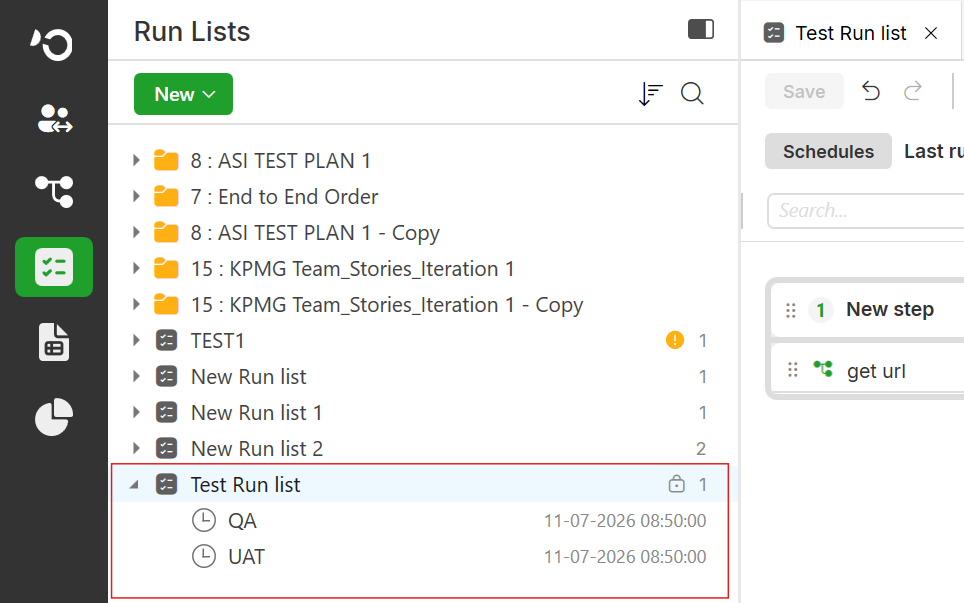Collapse the Test Run list item
The image size is (964, 603).
pyautogui.click(x=135, y=485)
